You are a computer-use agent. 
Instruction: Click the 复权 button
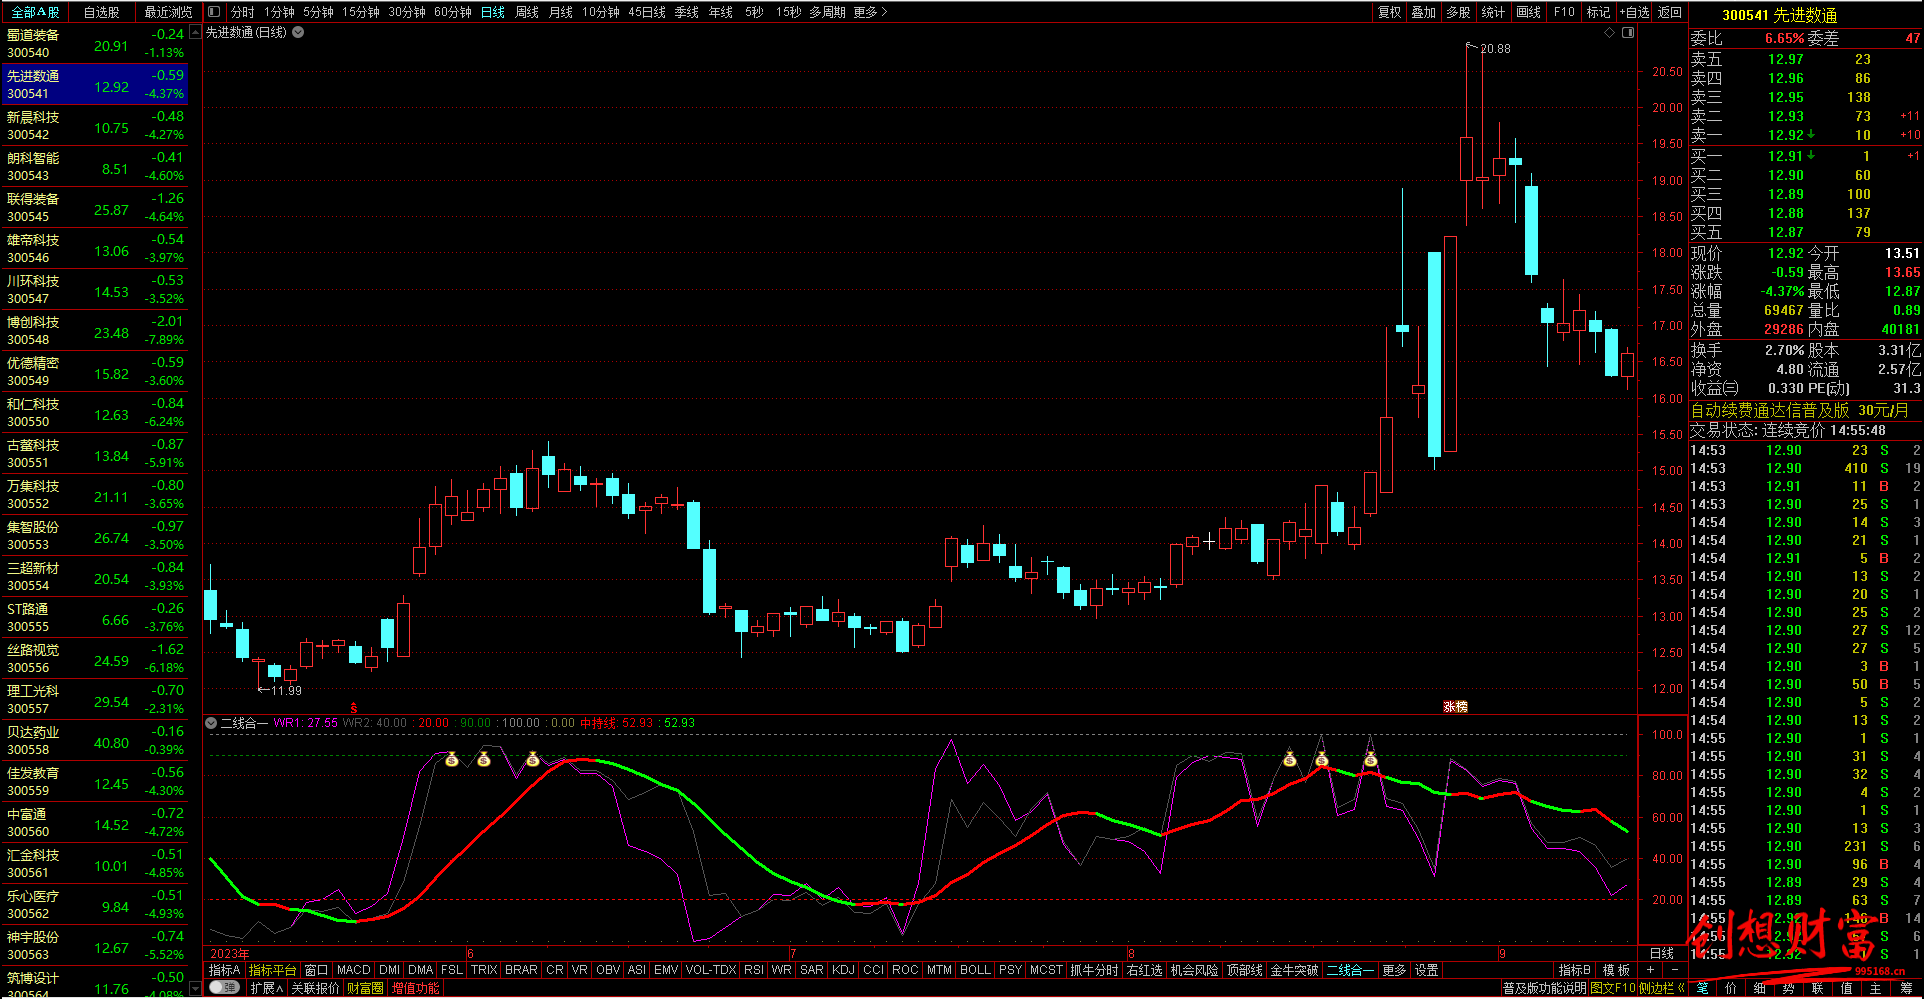[1390, 12]
